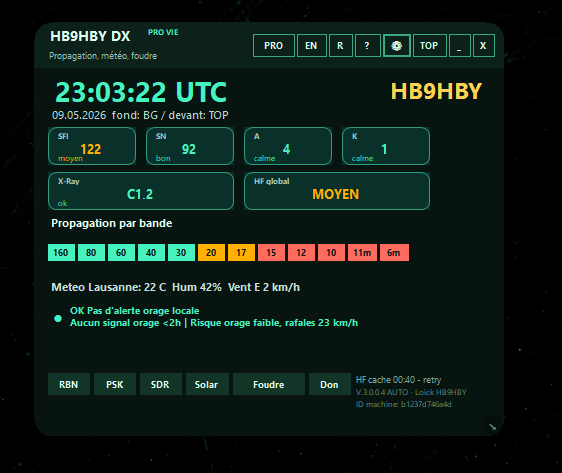Close the widget with X button
The width and height of the screenshot is (562, 473).
tap(483, 46)
